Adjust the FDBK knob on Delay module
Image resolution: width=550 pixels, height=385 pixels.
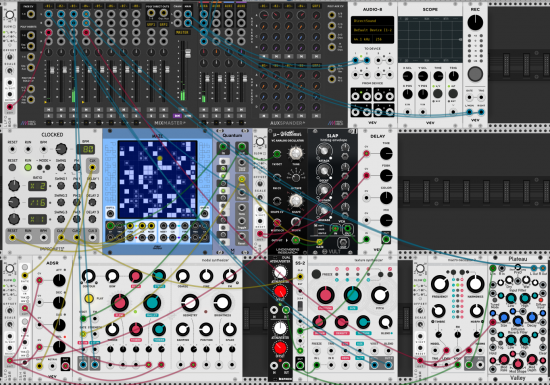pos(386,176)
